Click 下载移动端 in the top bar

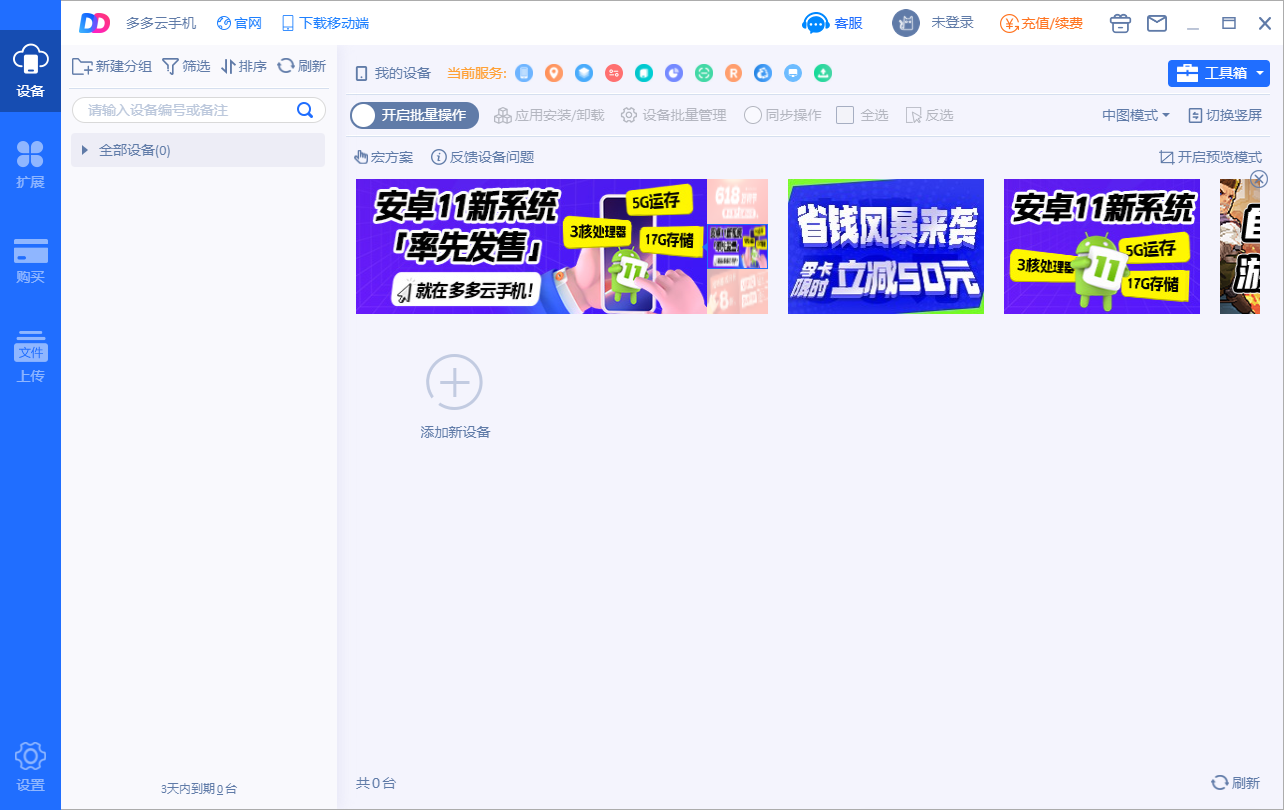[x=326, y=22]
